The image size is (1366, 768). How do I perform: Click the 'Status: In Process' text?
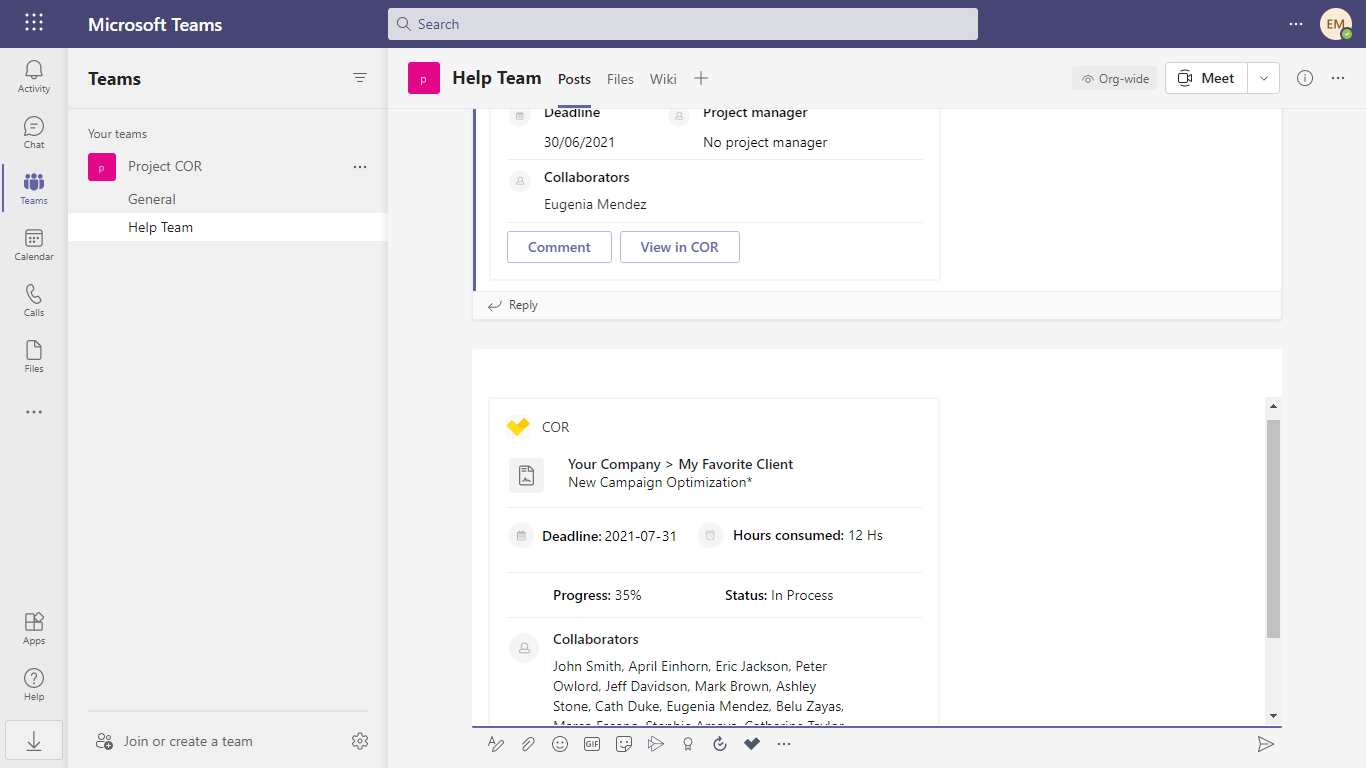pos(779,595)
